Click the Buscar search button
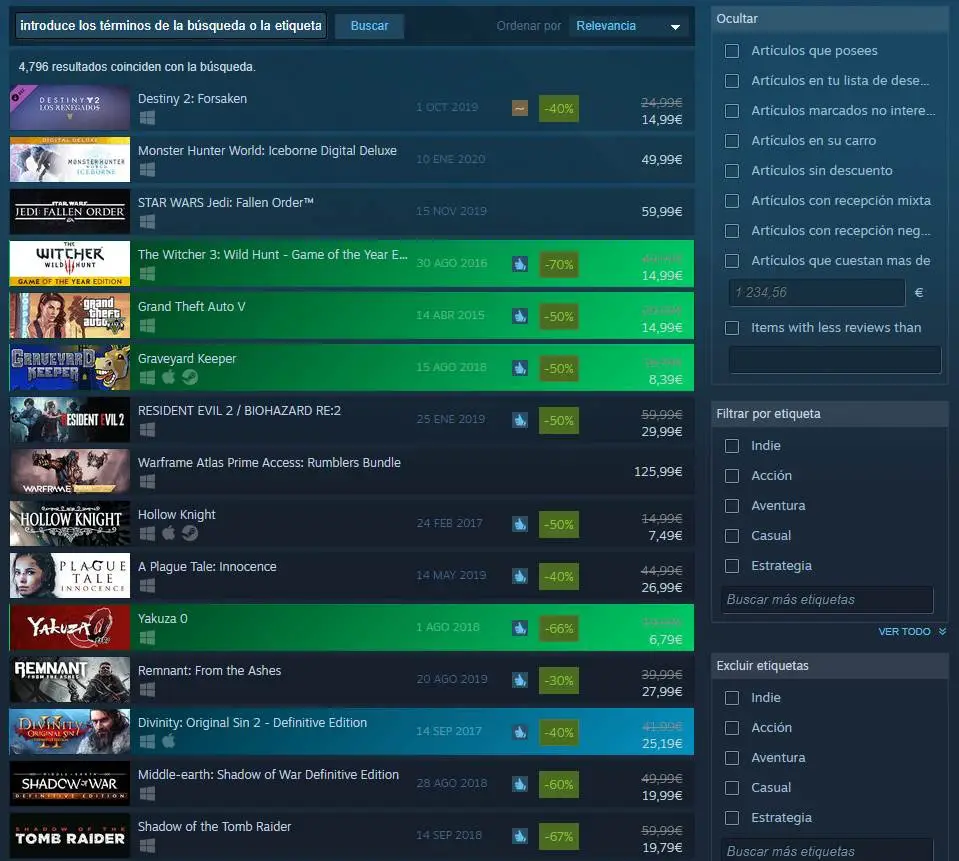Viewport: 959px width, 861px height. click(x=369, y=26)
